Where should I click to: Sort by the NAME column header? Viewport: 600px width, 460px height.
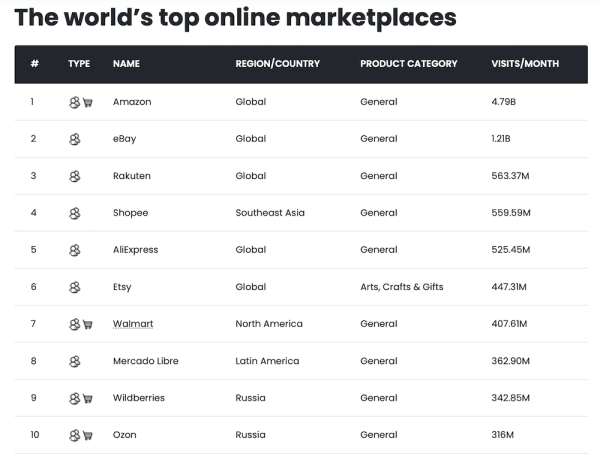click(126, 64)
